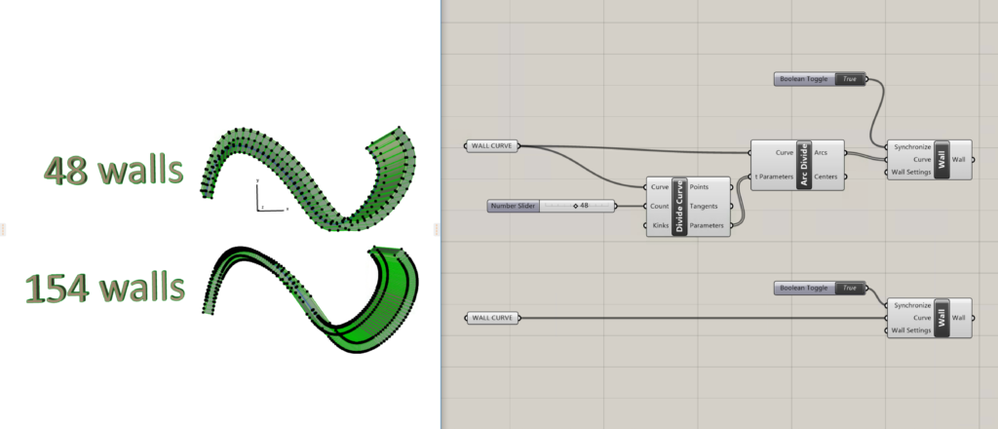Select the Arc Divide component title bar
998x429 pixels.
tap(803, 165)
